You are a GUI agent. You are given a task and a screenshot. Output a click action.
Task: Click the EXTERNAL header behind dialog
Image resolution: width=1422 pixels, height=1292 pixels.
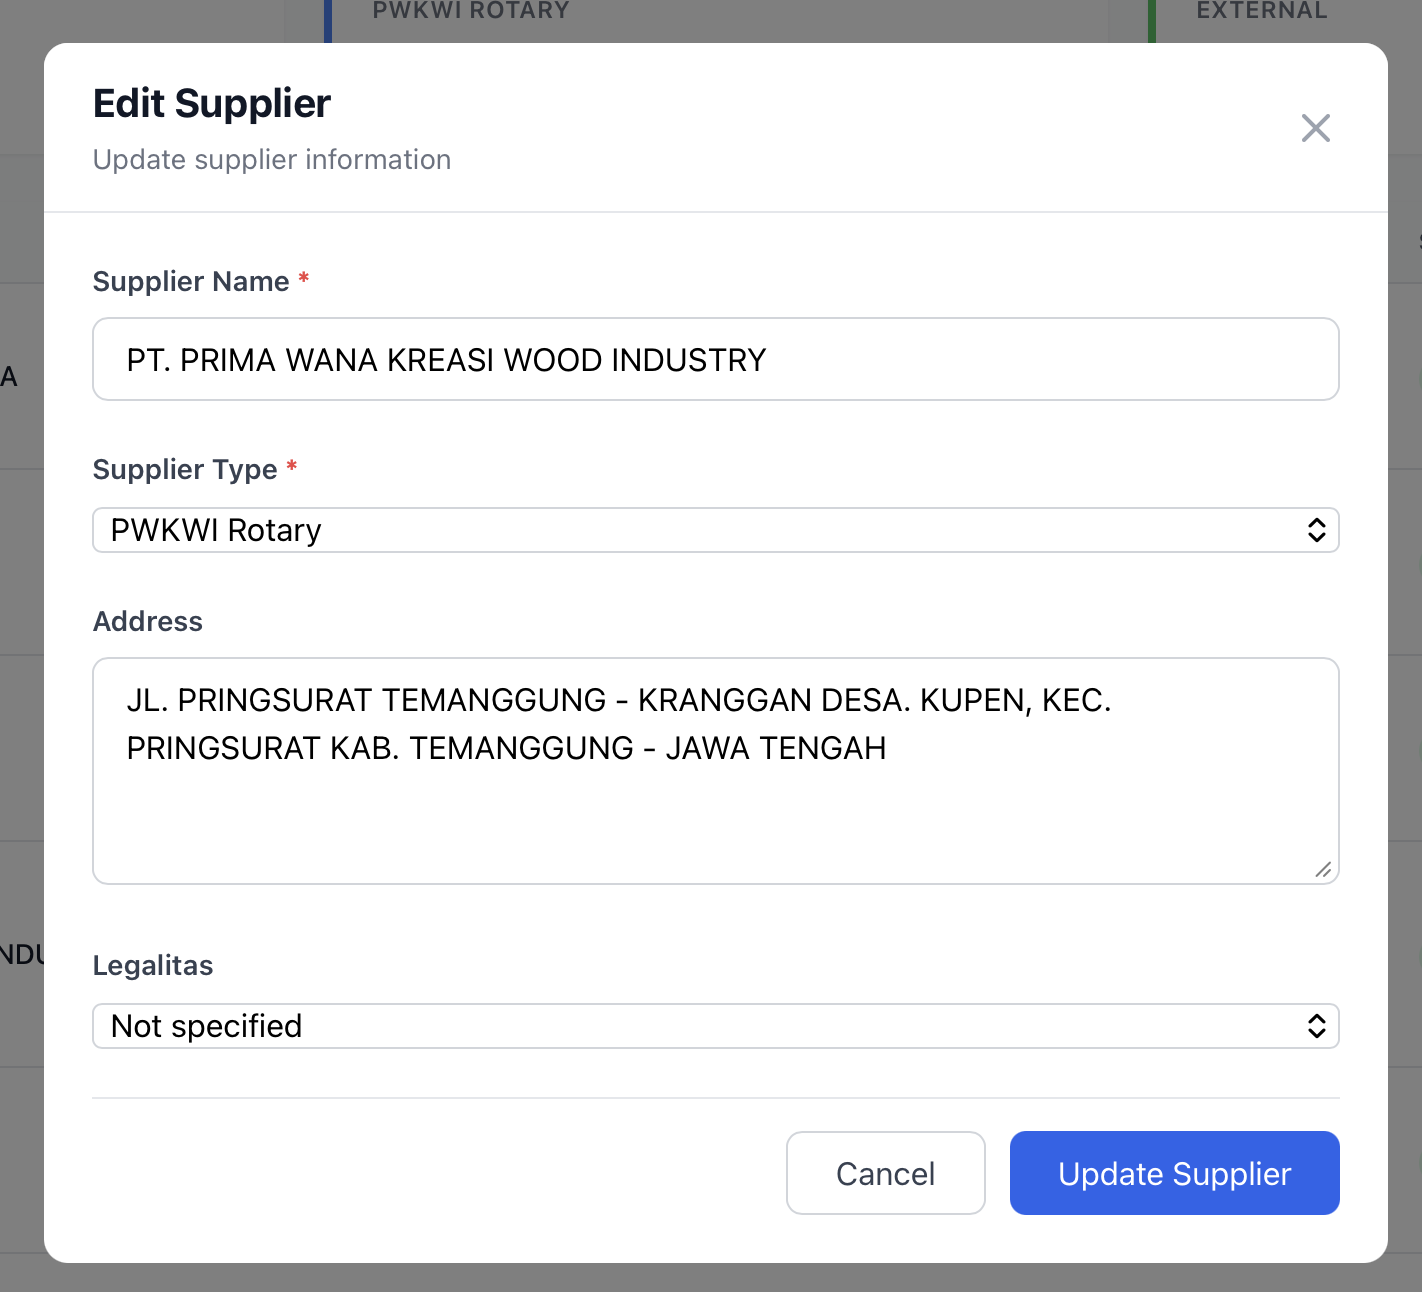coord(1261,12)
